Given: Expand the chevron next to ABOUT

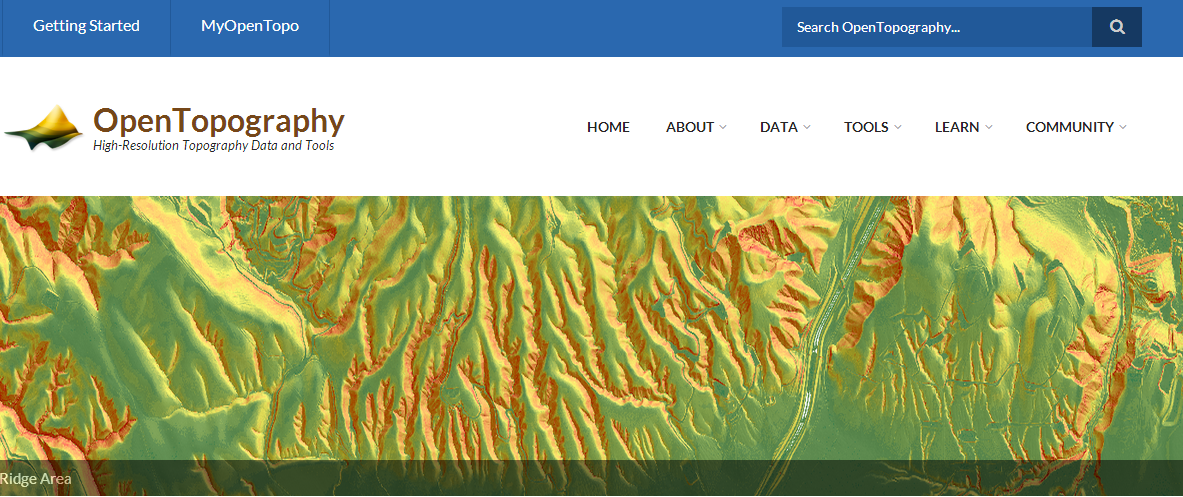Looking at the screenshot, I should pos(723,127).
